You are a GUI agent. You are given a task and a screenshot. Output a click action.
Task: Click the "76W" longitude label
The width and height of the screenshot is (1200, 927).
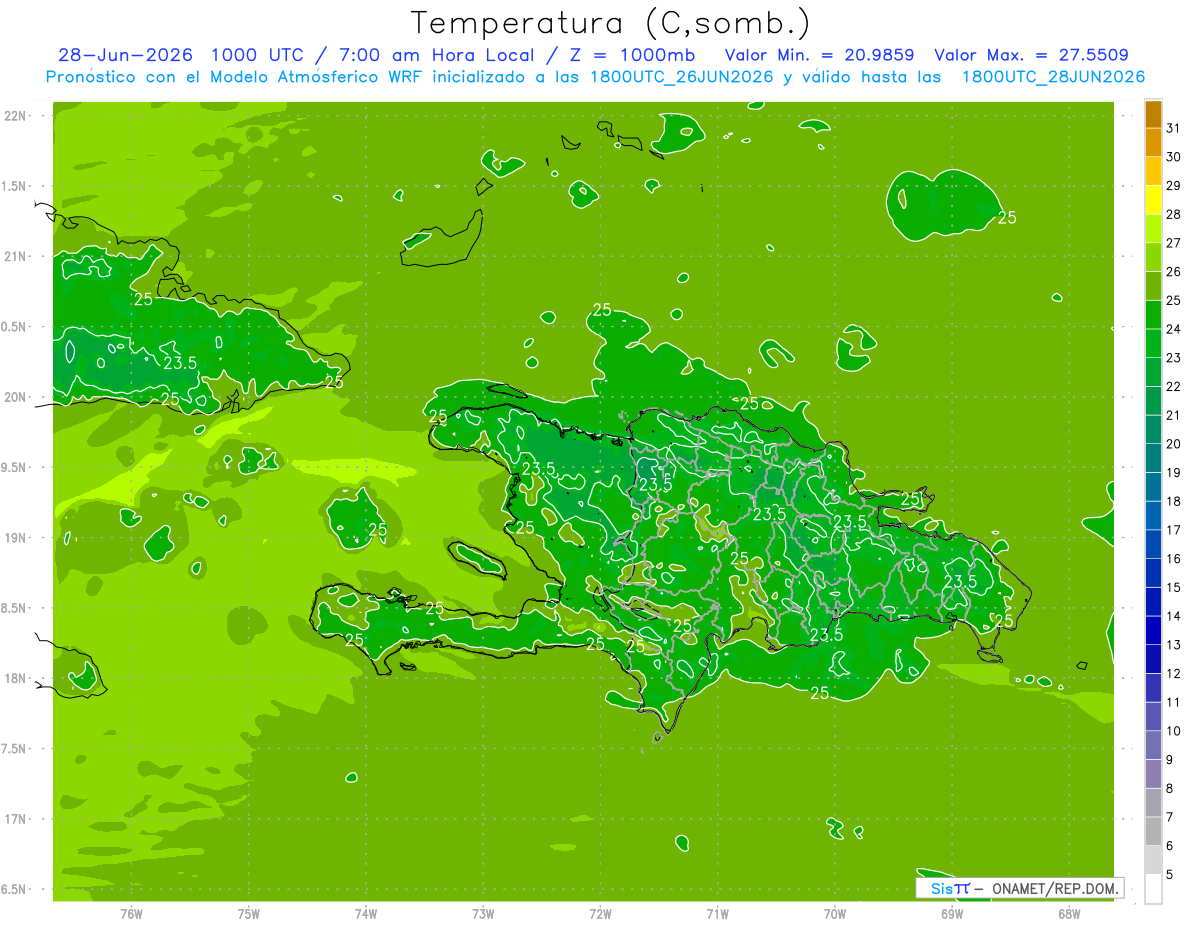[131, 913]
